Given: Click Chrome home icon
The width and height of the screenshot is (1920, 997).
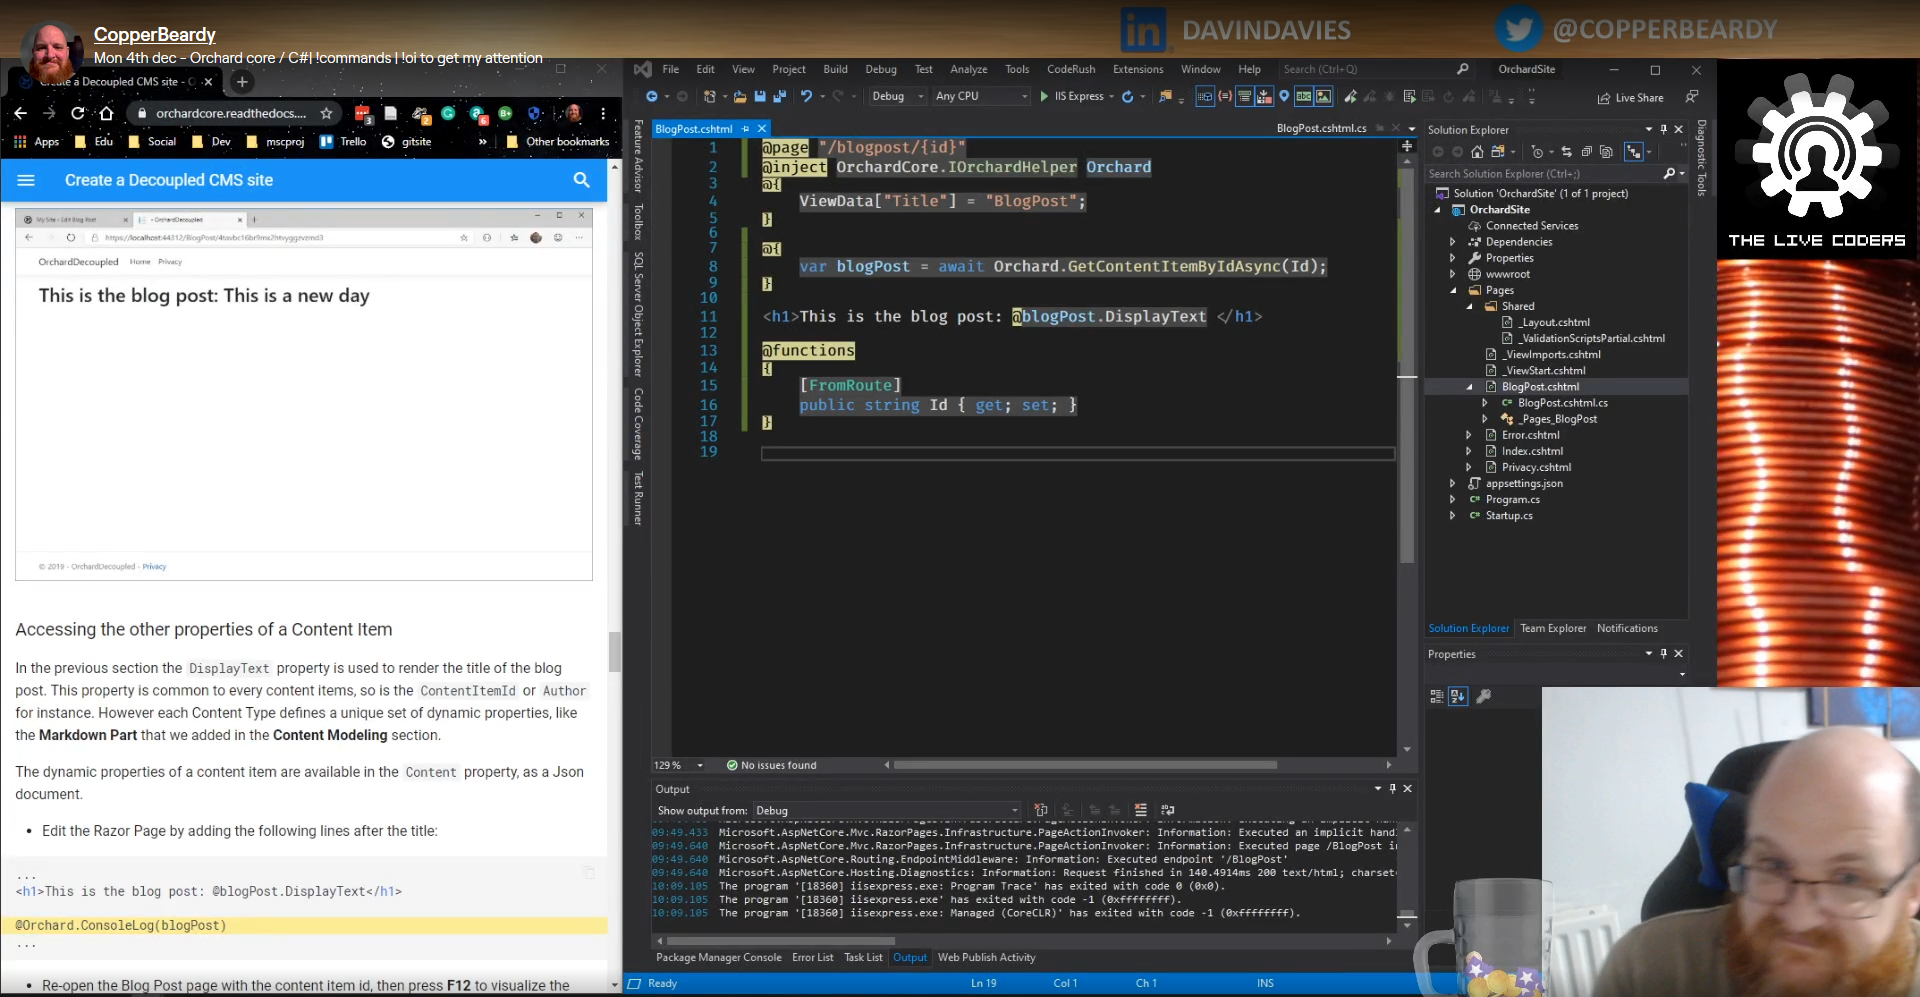Looking at the screenshot, I should [x=106, y=113].
